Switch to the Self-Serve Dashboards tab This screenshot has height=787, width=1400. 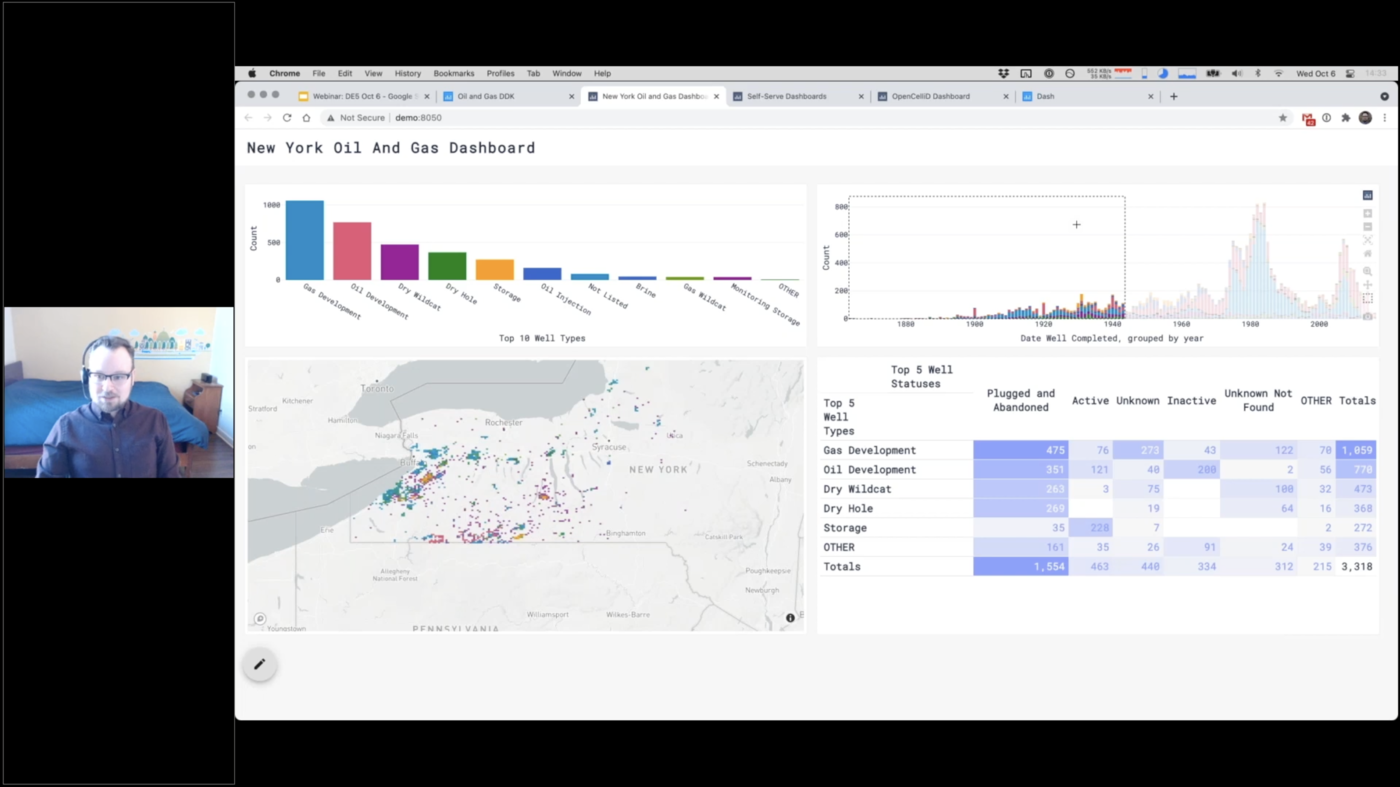(x=796, y=97)
